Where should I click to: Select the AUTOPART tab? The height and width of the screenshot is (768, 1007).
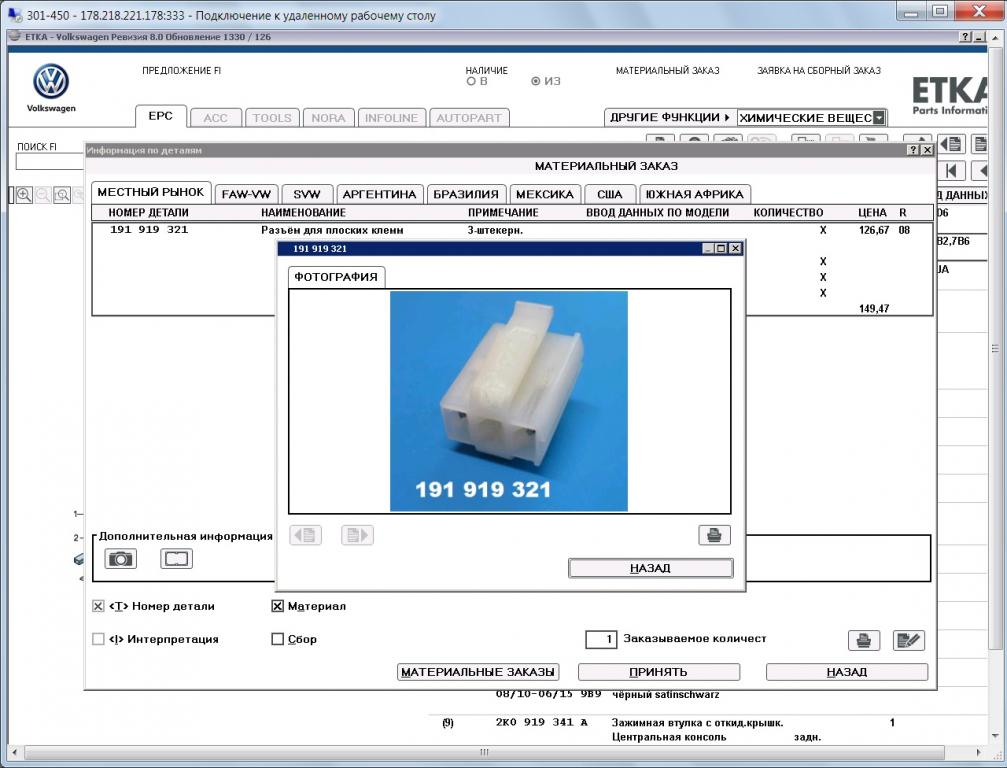(x=469, y=118)
